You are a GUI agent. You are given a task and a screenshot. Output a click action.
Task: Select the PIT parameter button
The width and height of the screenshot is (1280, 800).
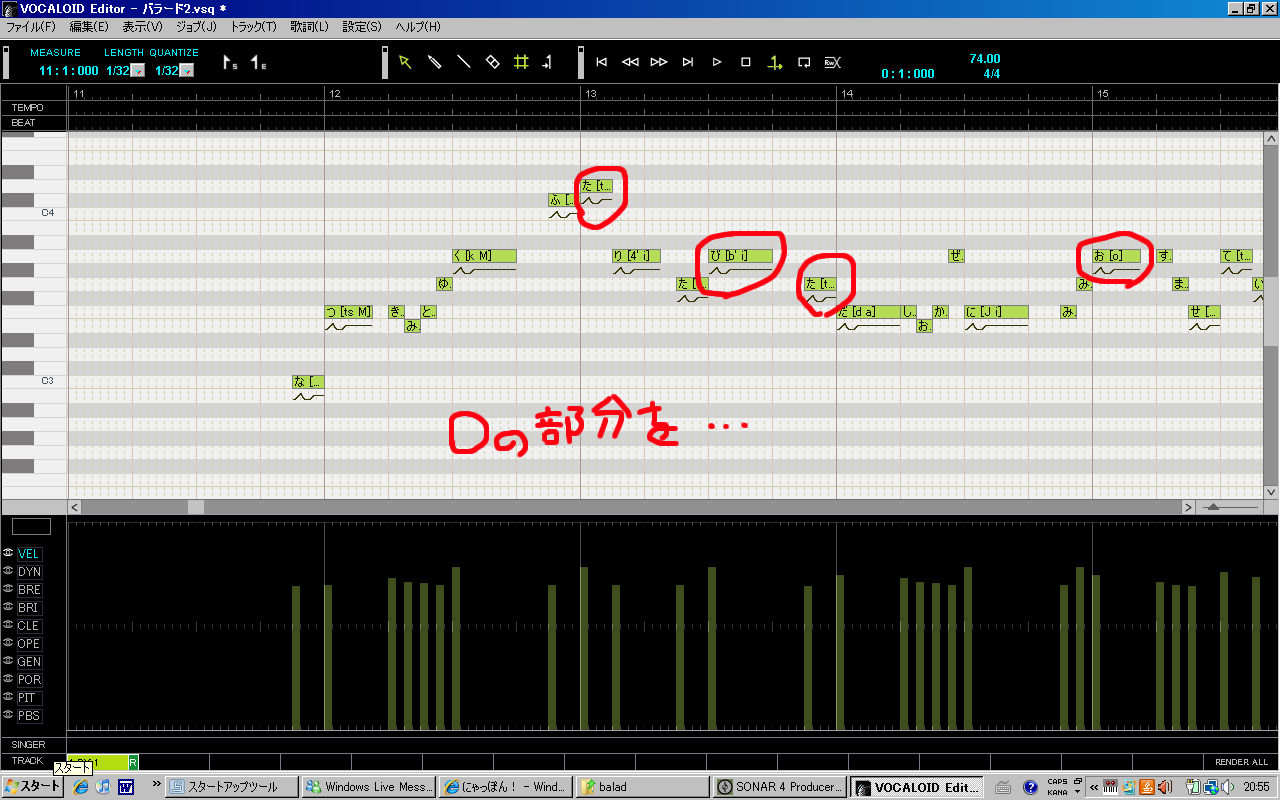pyautogui.click(x=29, y=698)
